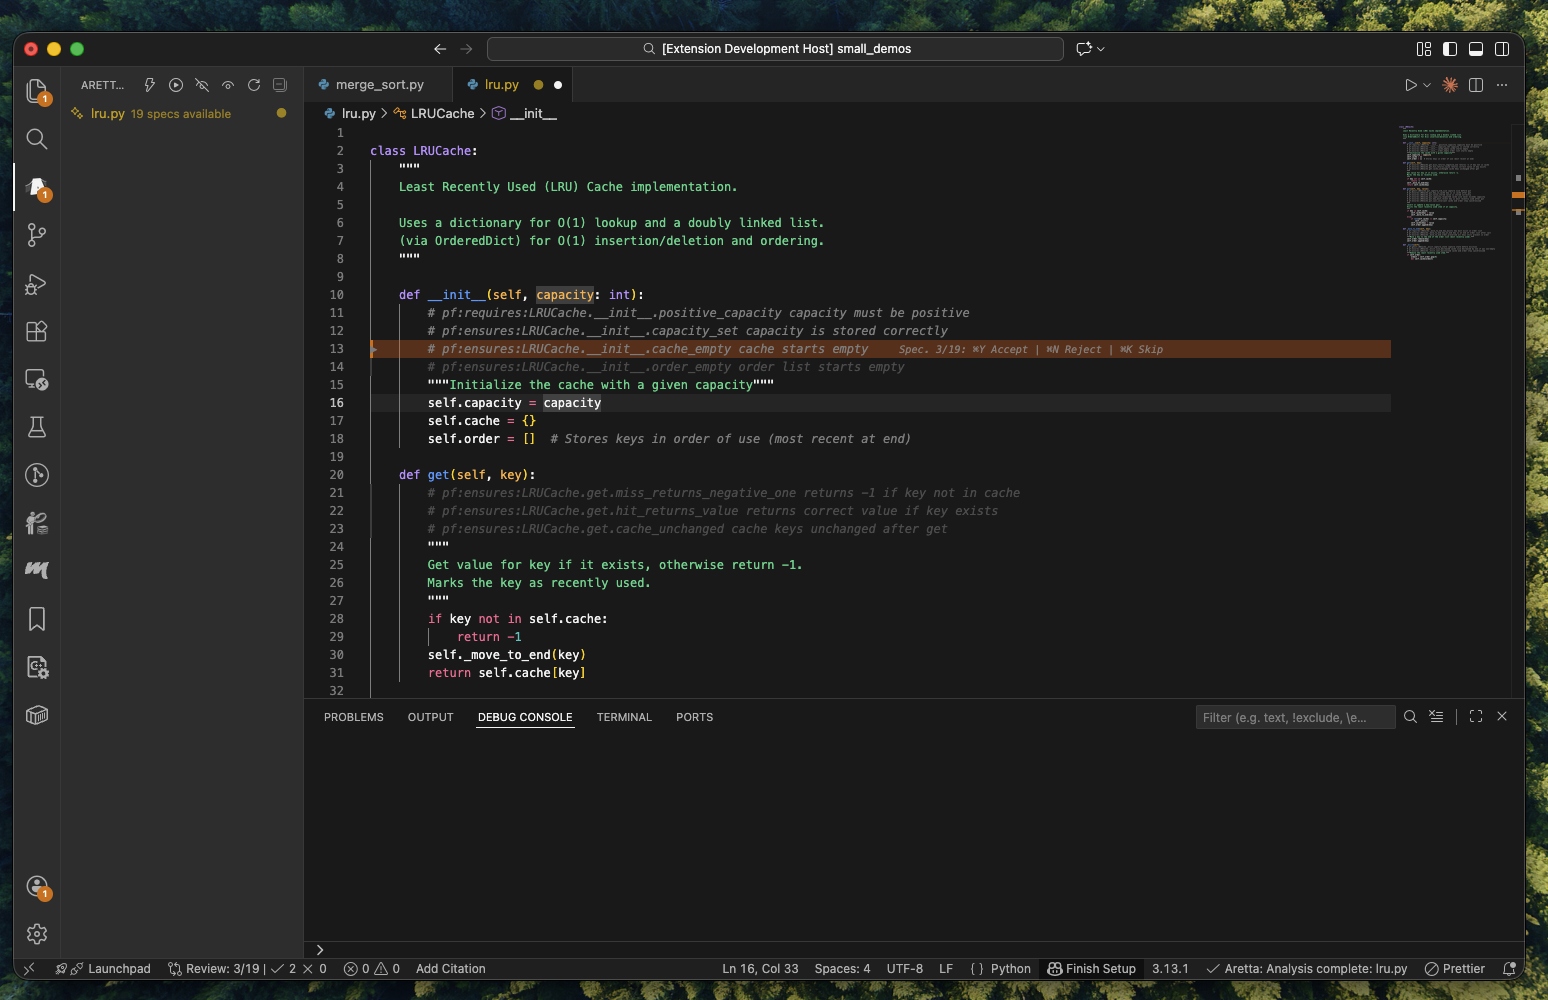This screenshot has width=1548, height=1000.
Task: Click Finish Setup in status bar
Action: click(1091, 969)
